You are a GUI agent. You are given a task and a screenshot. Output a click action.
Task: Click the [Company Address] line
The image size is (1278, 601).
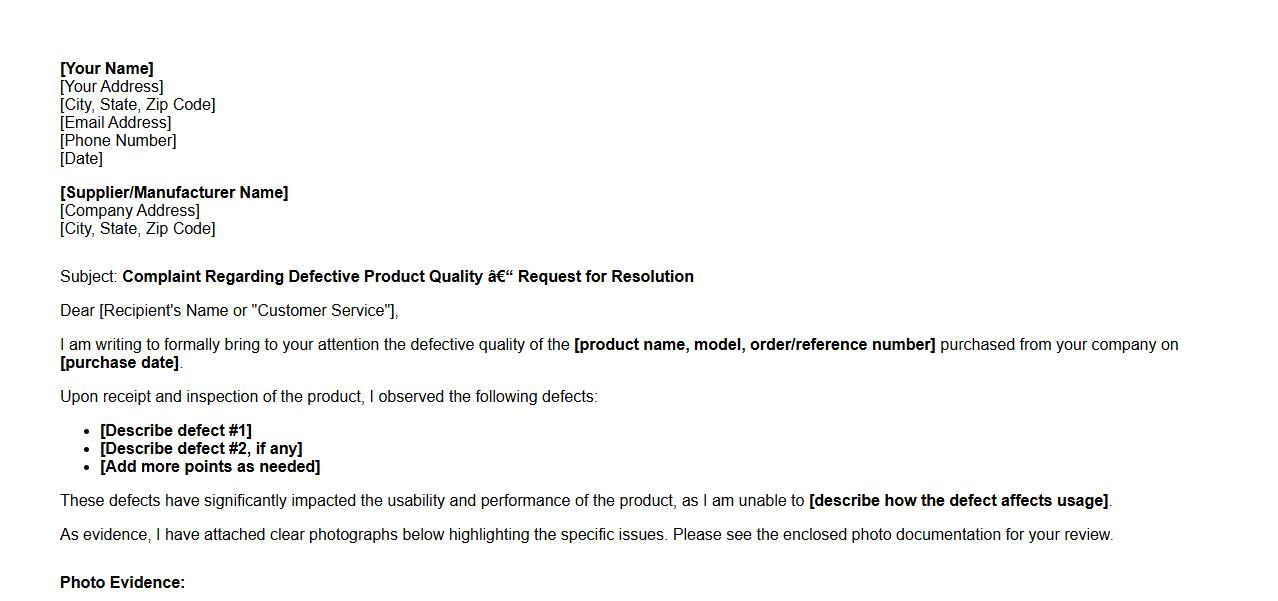(x=129, y=210)
